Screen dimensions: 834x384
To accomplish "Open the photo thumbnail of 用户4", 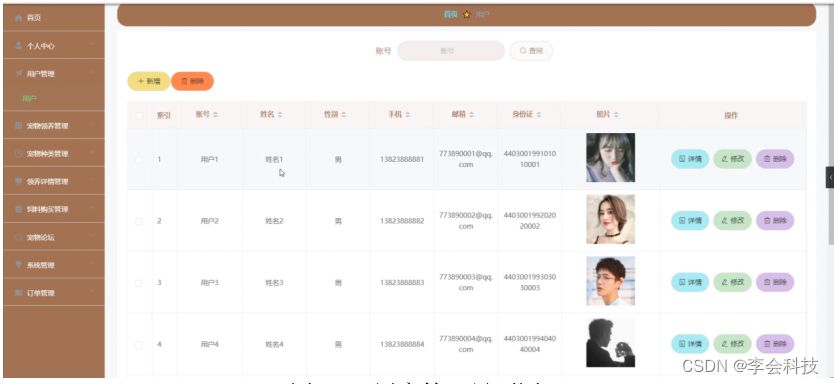I will (x=611, y=343).
